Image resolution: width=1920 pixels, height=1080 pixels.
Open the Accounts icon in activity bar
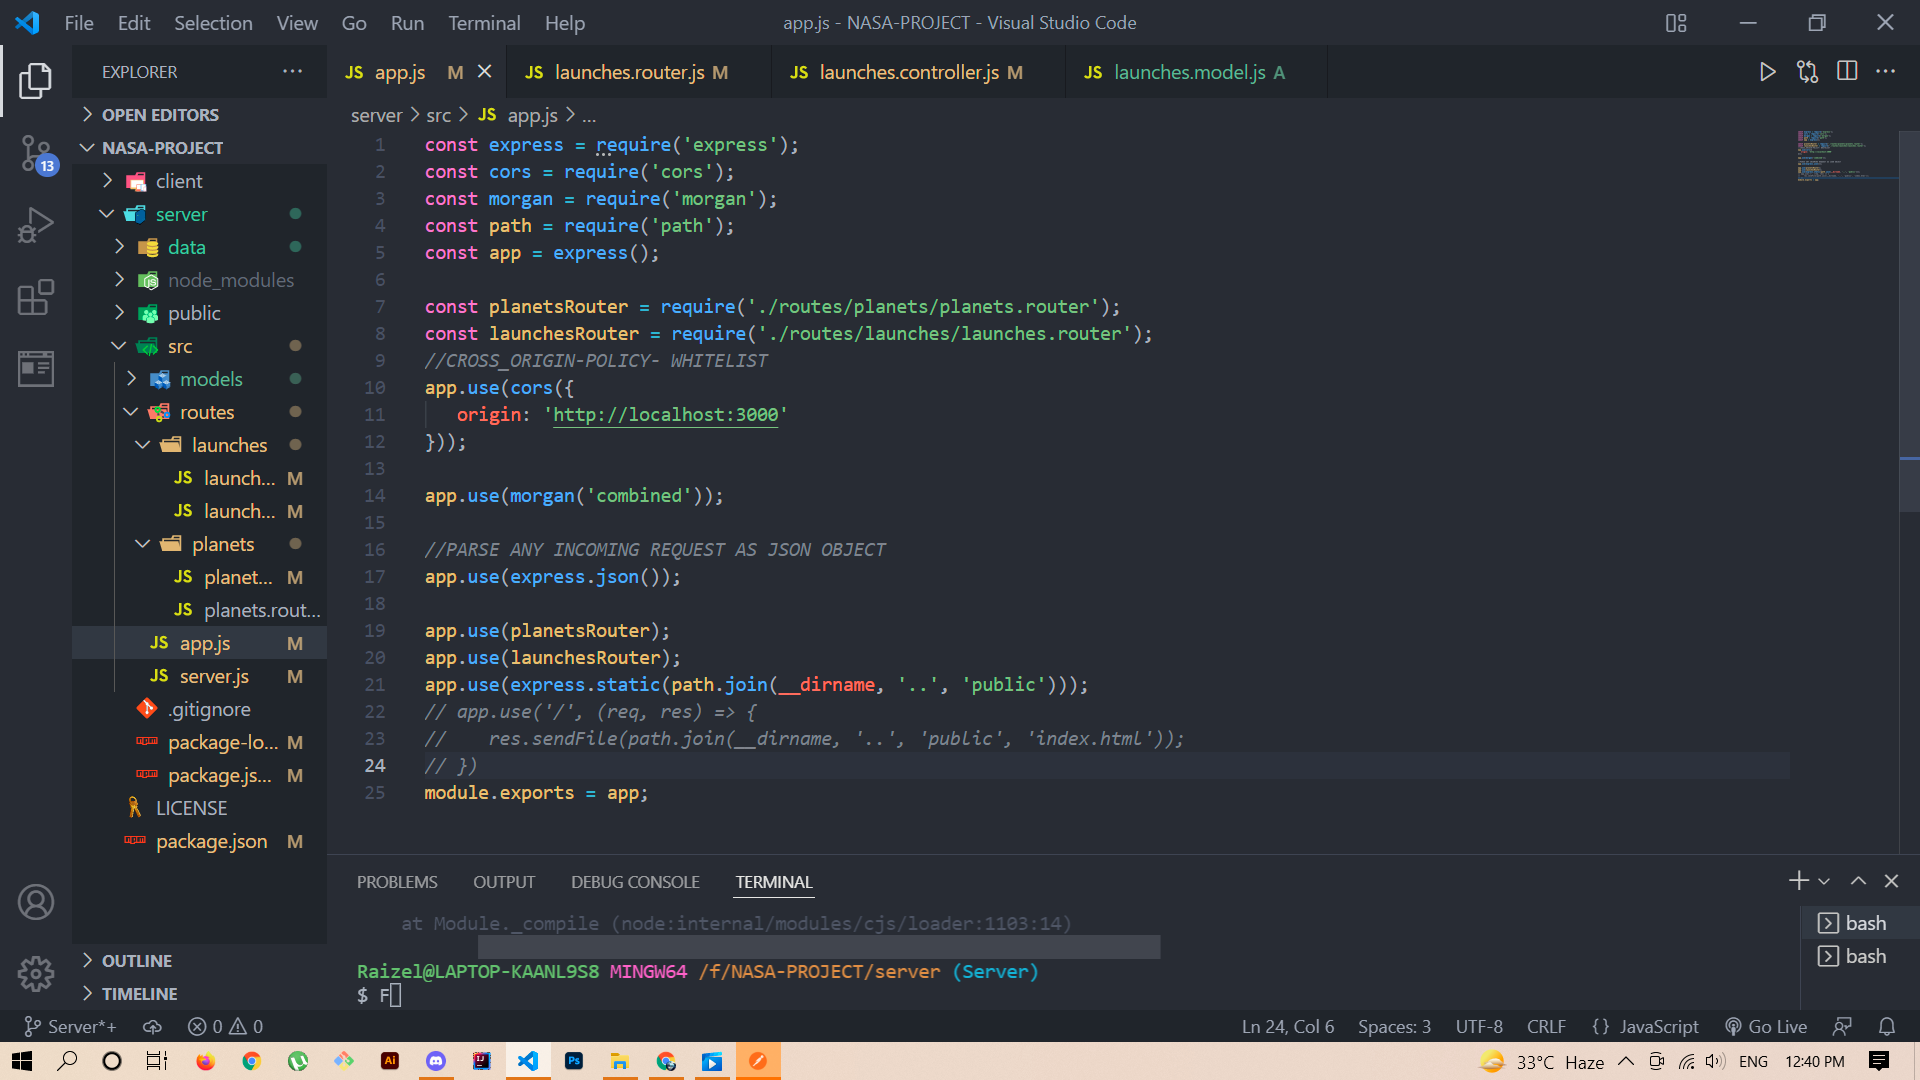36,902
